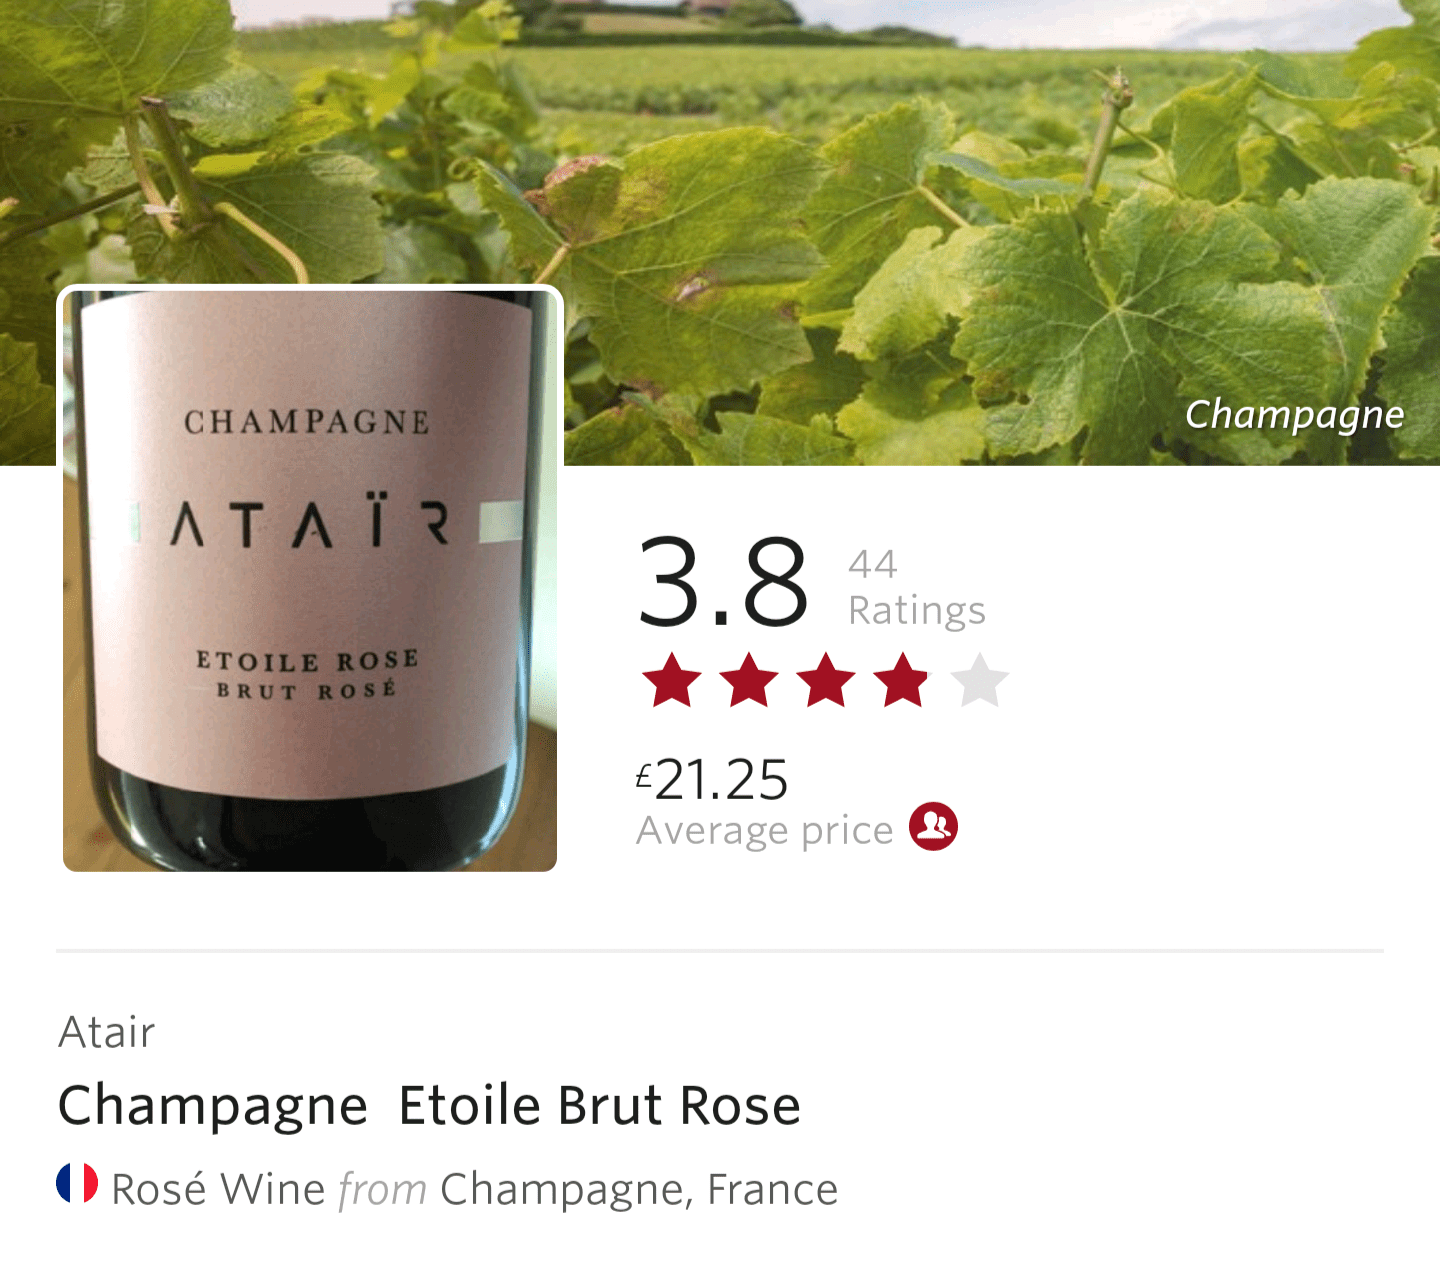
Task: Tap the French flag icon
Action: (x=77, y=1183)
